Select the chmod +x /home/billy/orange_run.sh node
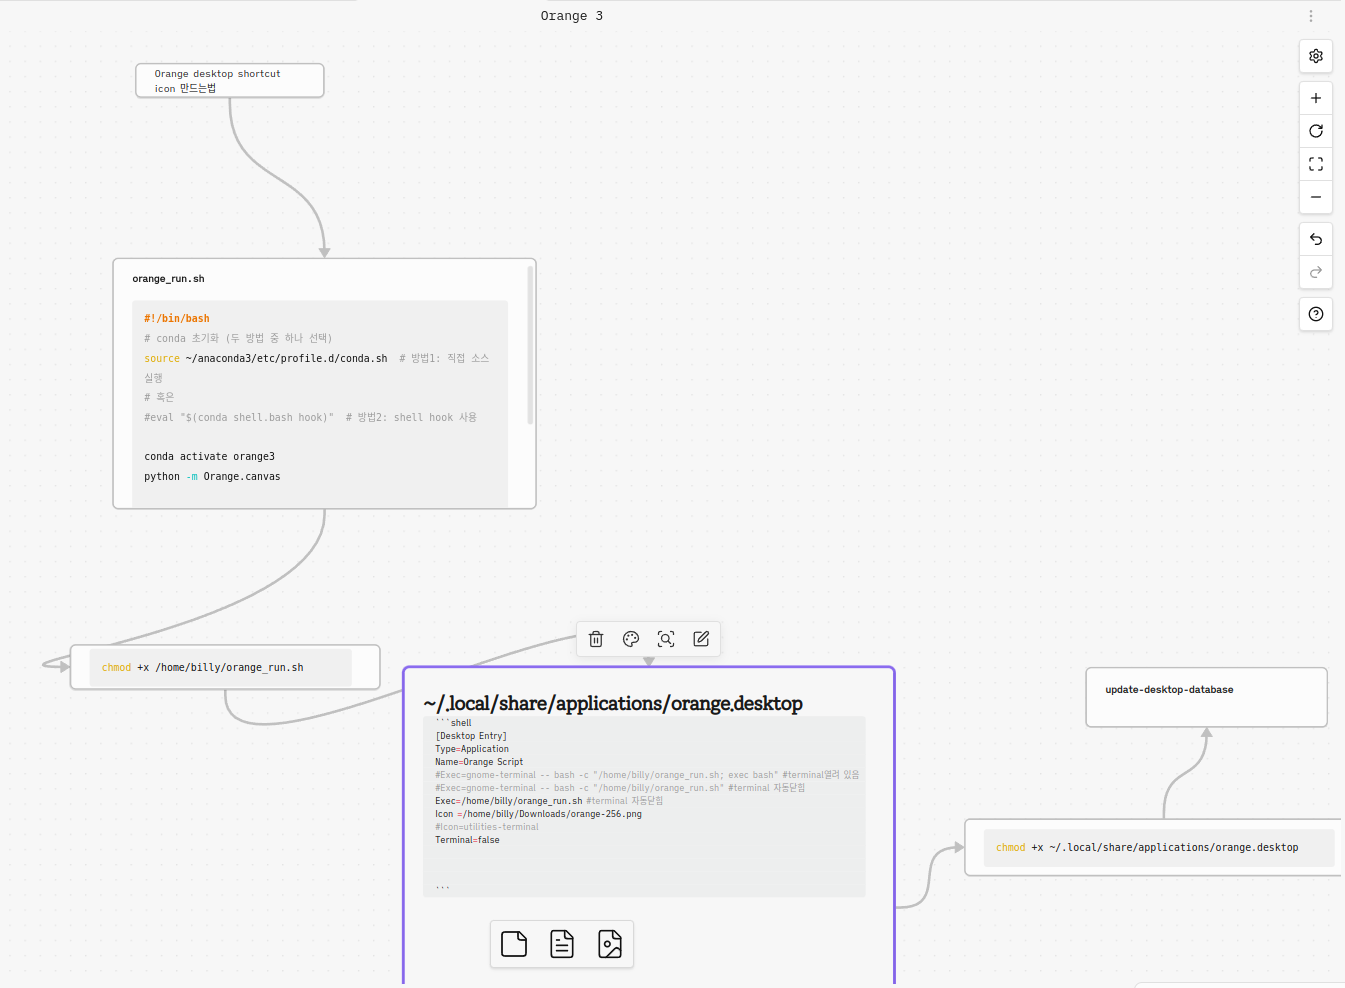Image resolution: width=1345 pixels, height=988 pixels. click(x=225, y=667)
